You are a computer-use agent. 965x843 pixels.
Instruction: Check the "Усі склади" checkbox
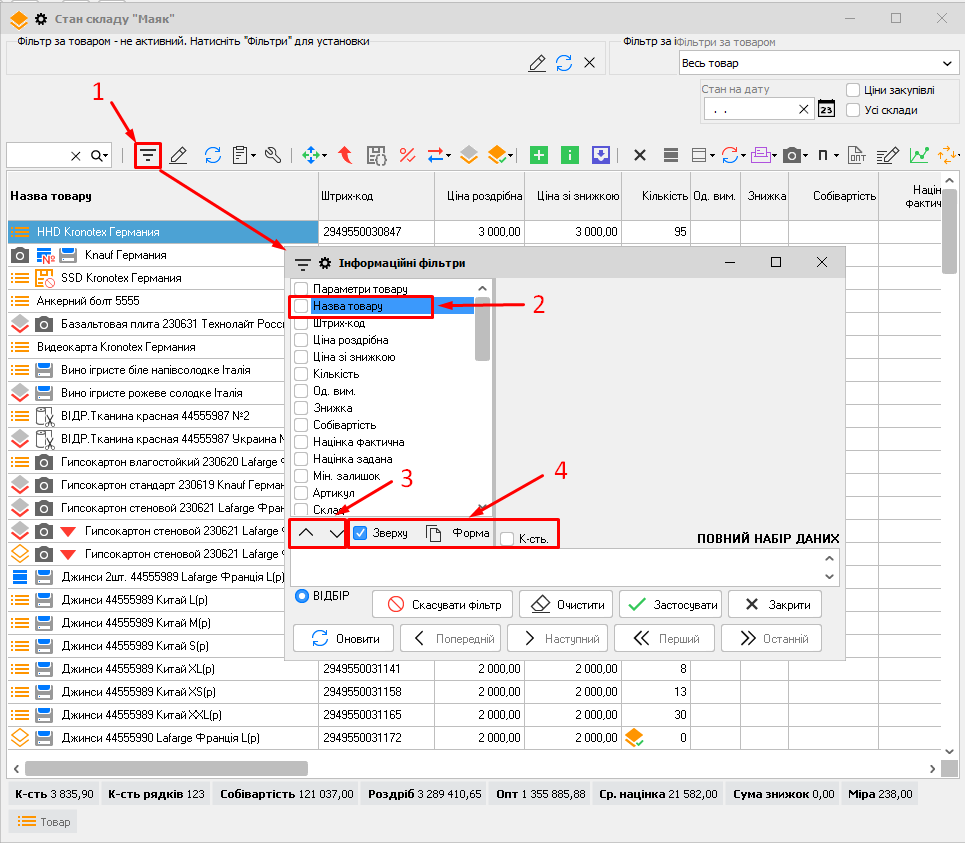(853, 110)
